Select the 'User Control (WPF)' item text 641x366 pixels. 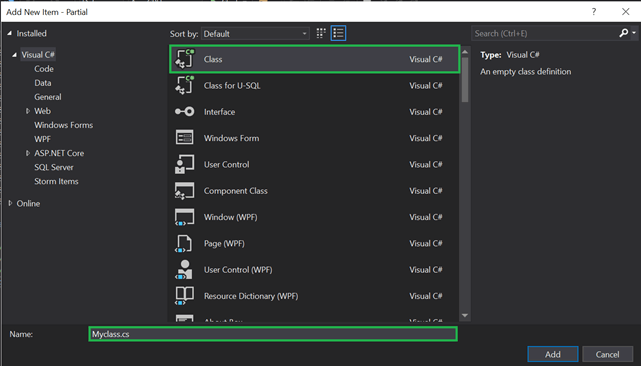[x=238, y=269]
